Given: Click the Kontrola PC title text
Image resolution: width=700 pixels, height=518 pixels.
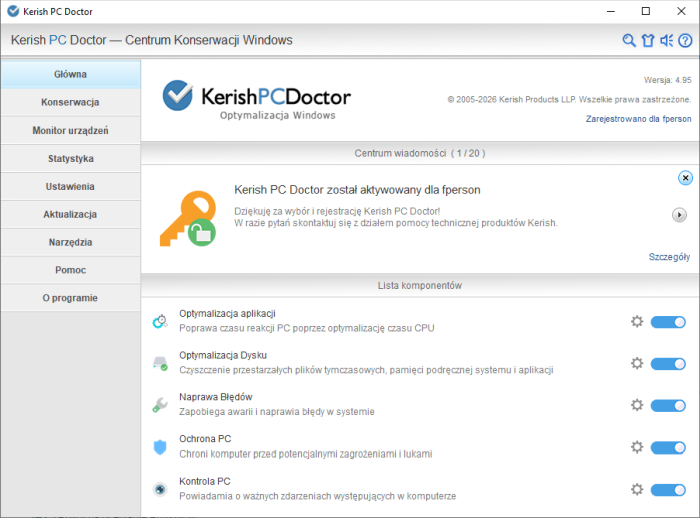Looking at the screenshot, I should pos(204,481).
